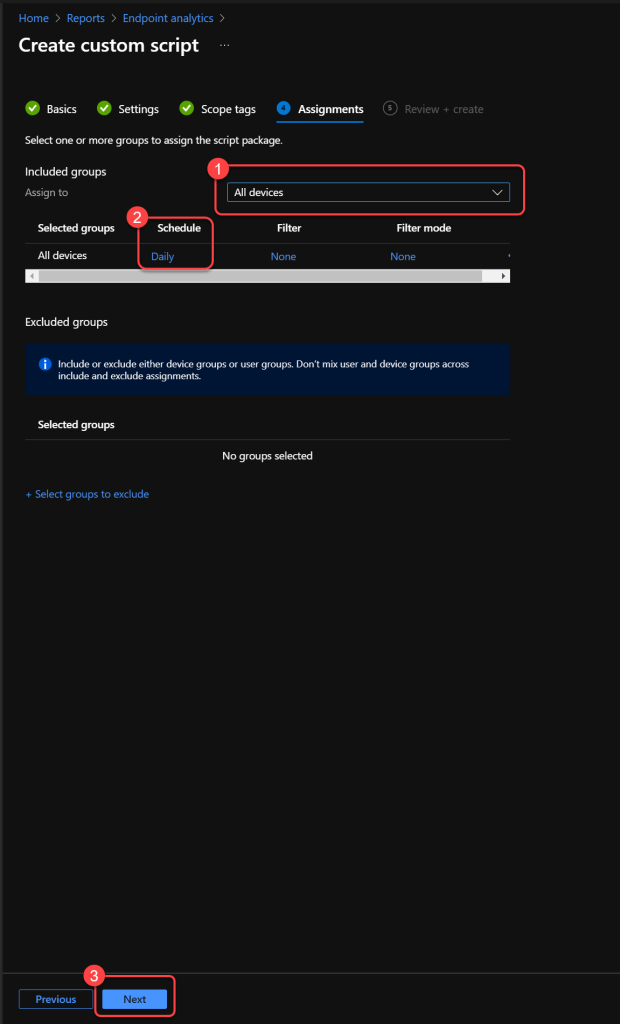Click the blue info icon in banner
The height and width of the screenshot is (1024, 620).
[x=44, y=365]
